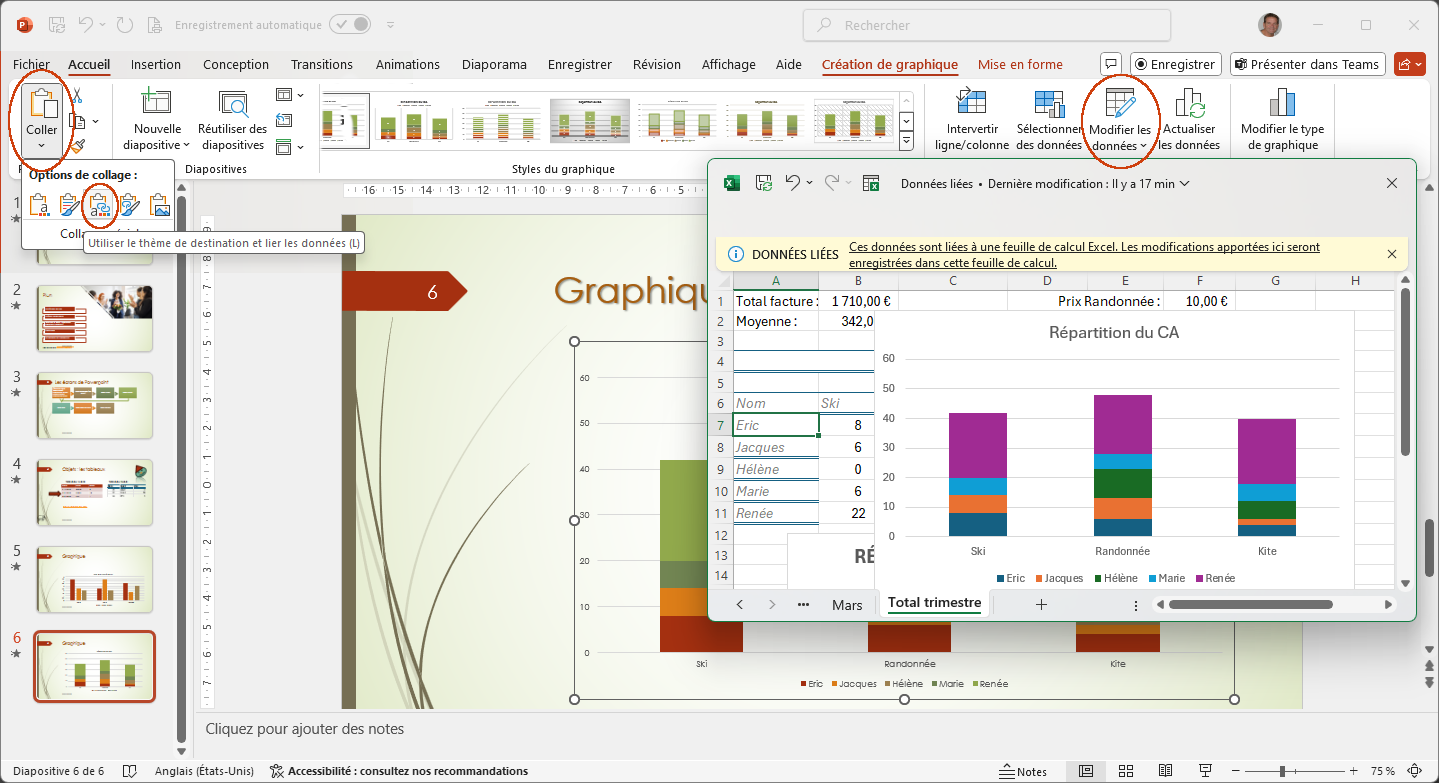1439x783 pixels.
Task: Click the Coller paste clipboard icon
Action: point(42,104)
